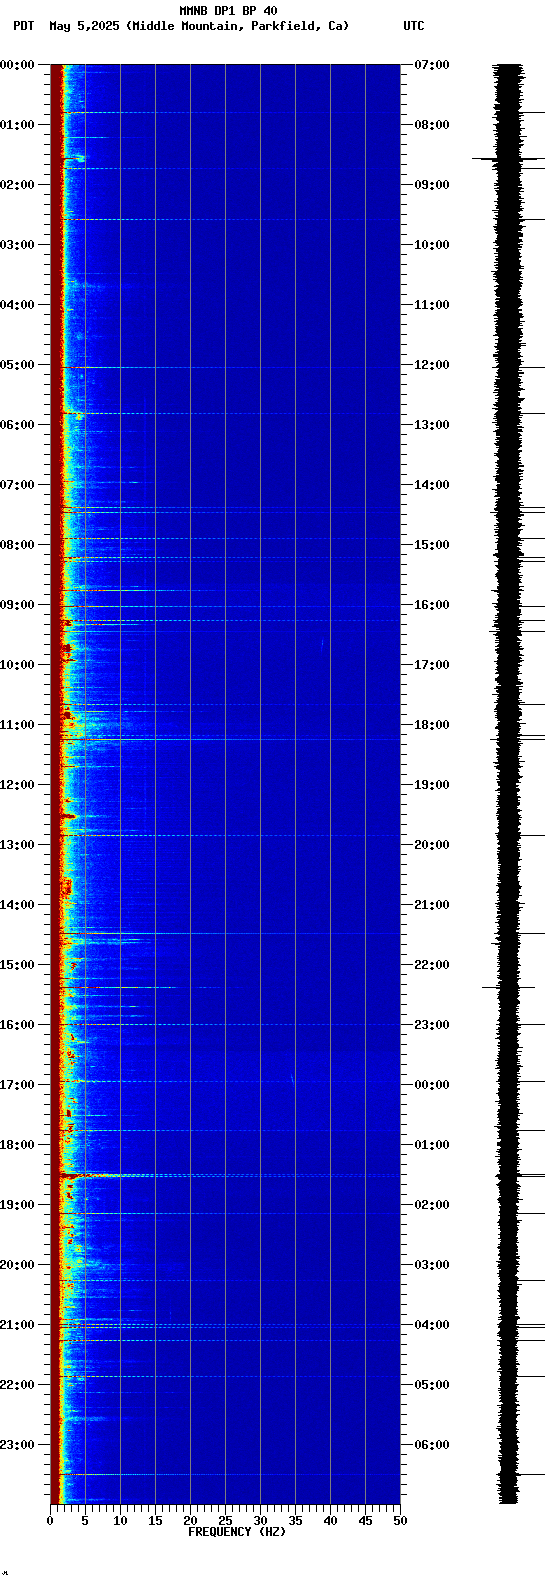Click the PDT time label 14:00

pos(17,905)
